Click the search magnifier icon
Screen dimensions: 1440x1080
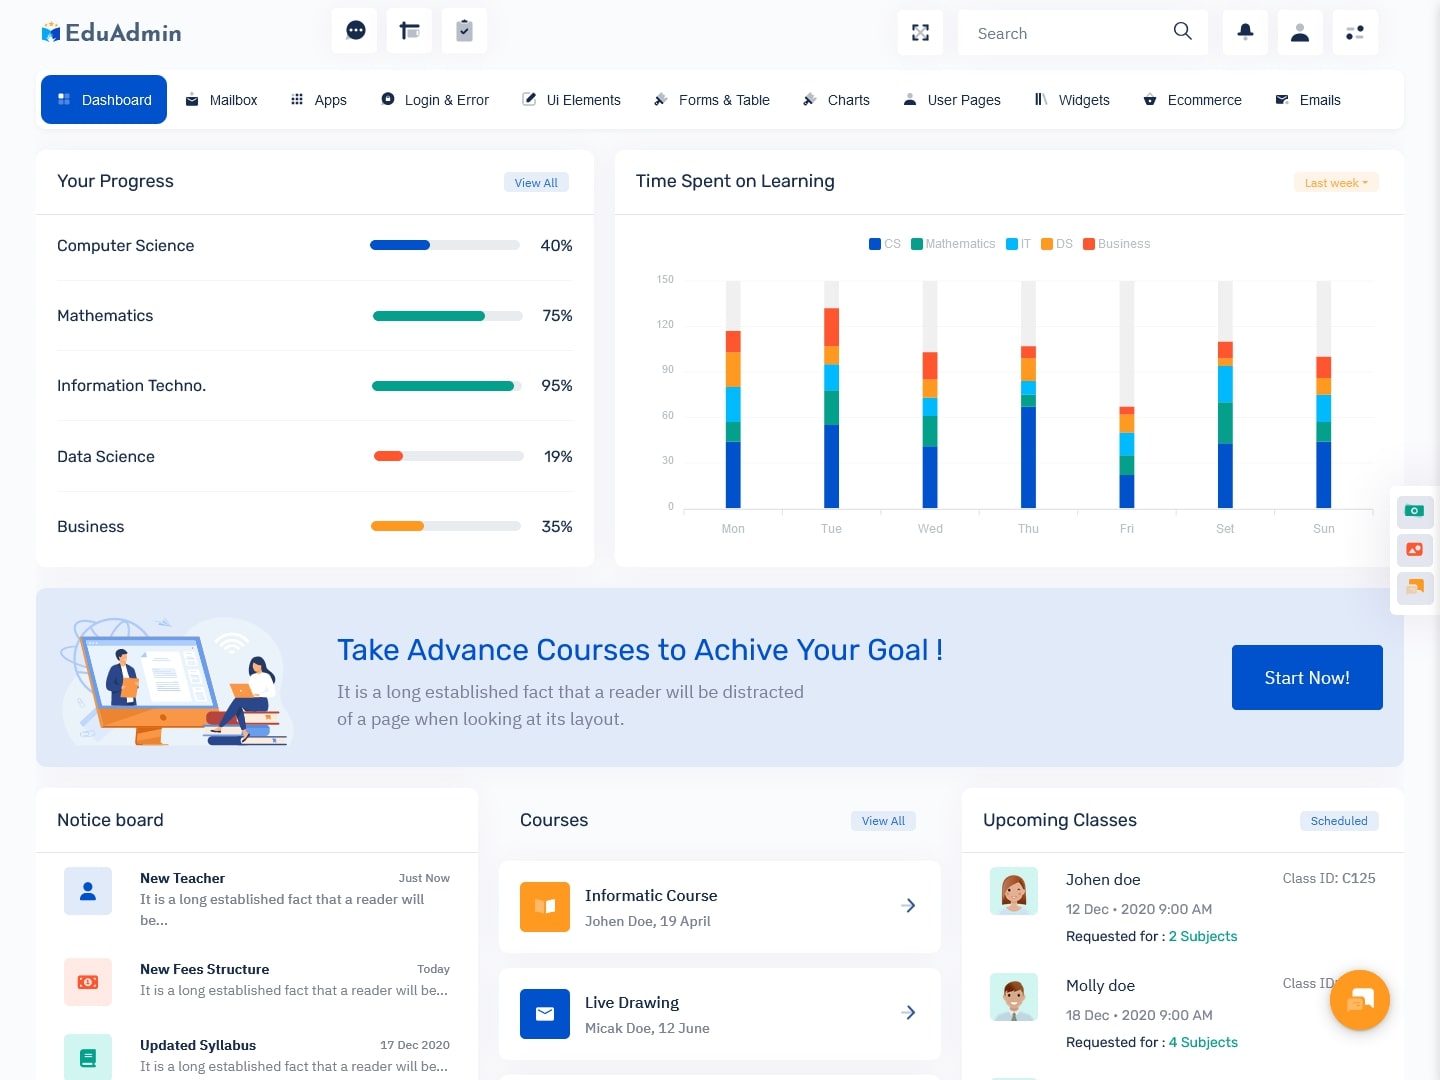1182,32
